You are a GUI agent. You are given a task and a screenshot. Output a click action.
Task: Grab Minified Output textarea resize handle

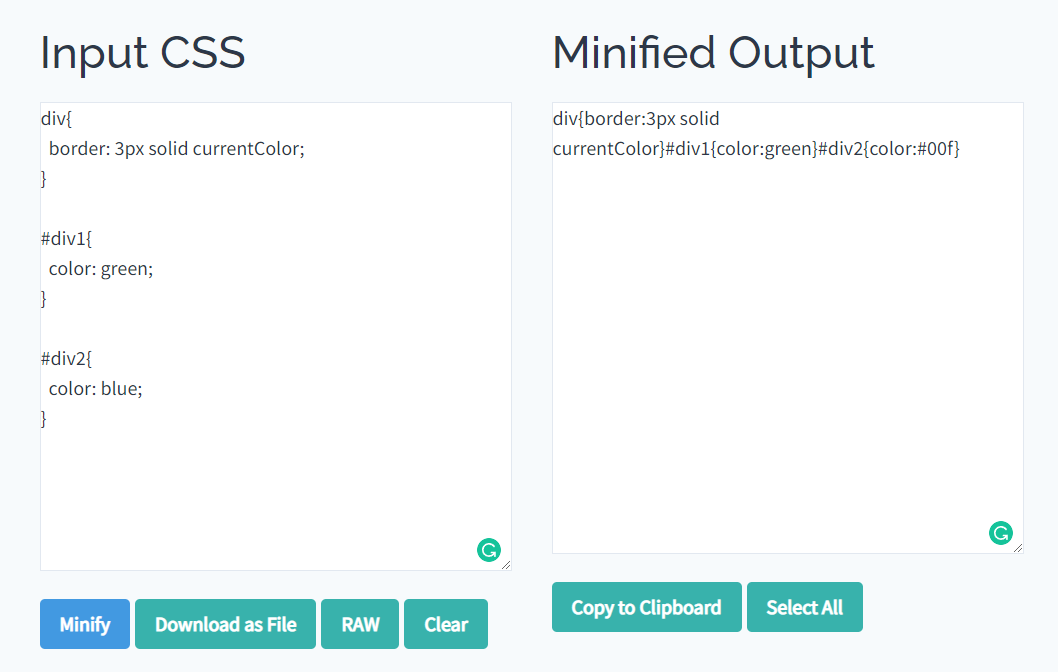click(1018, 549)
